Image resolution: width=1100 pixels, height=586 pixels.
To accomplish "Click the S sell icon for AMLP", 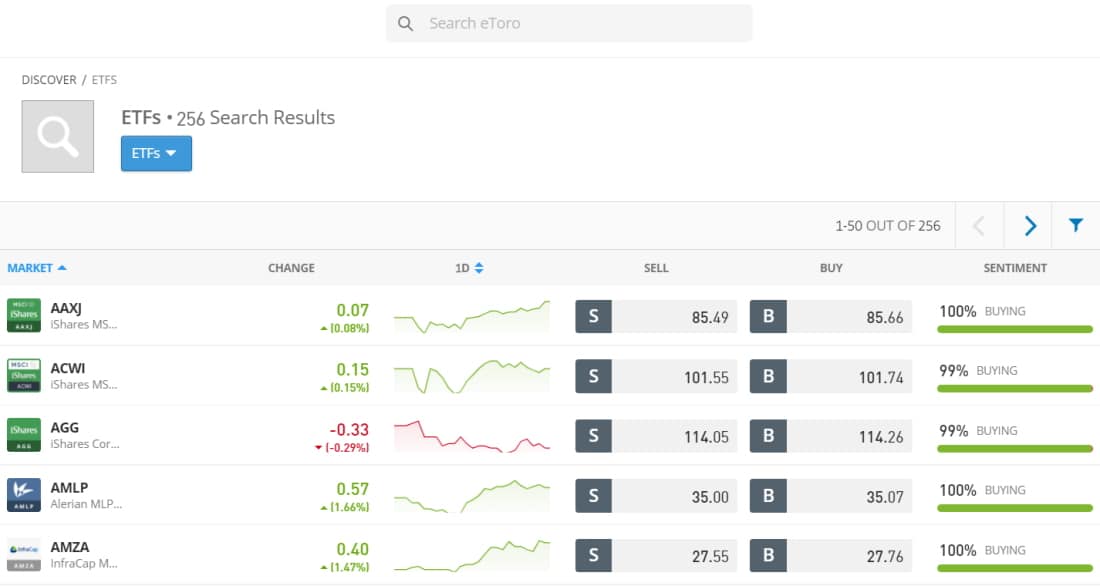I will pyautogui.click(x=593, y=496).
